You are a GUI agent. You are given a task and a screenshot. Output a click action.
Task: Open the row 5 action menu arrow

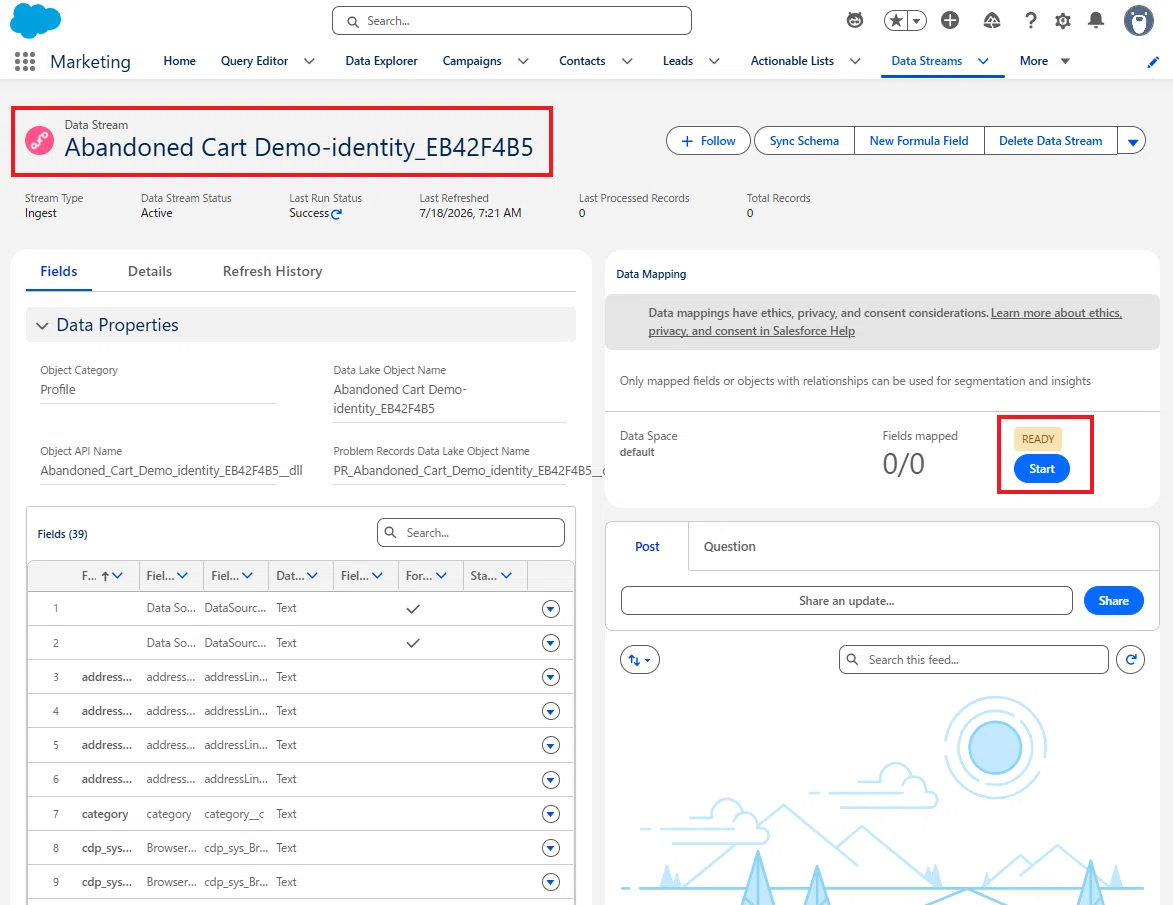pos(551,746)
